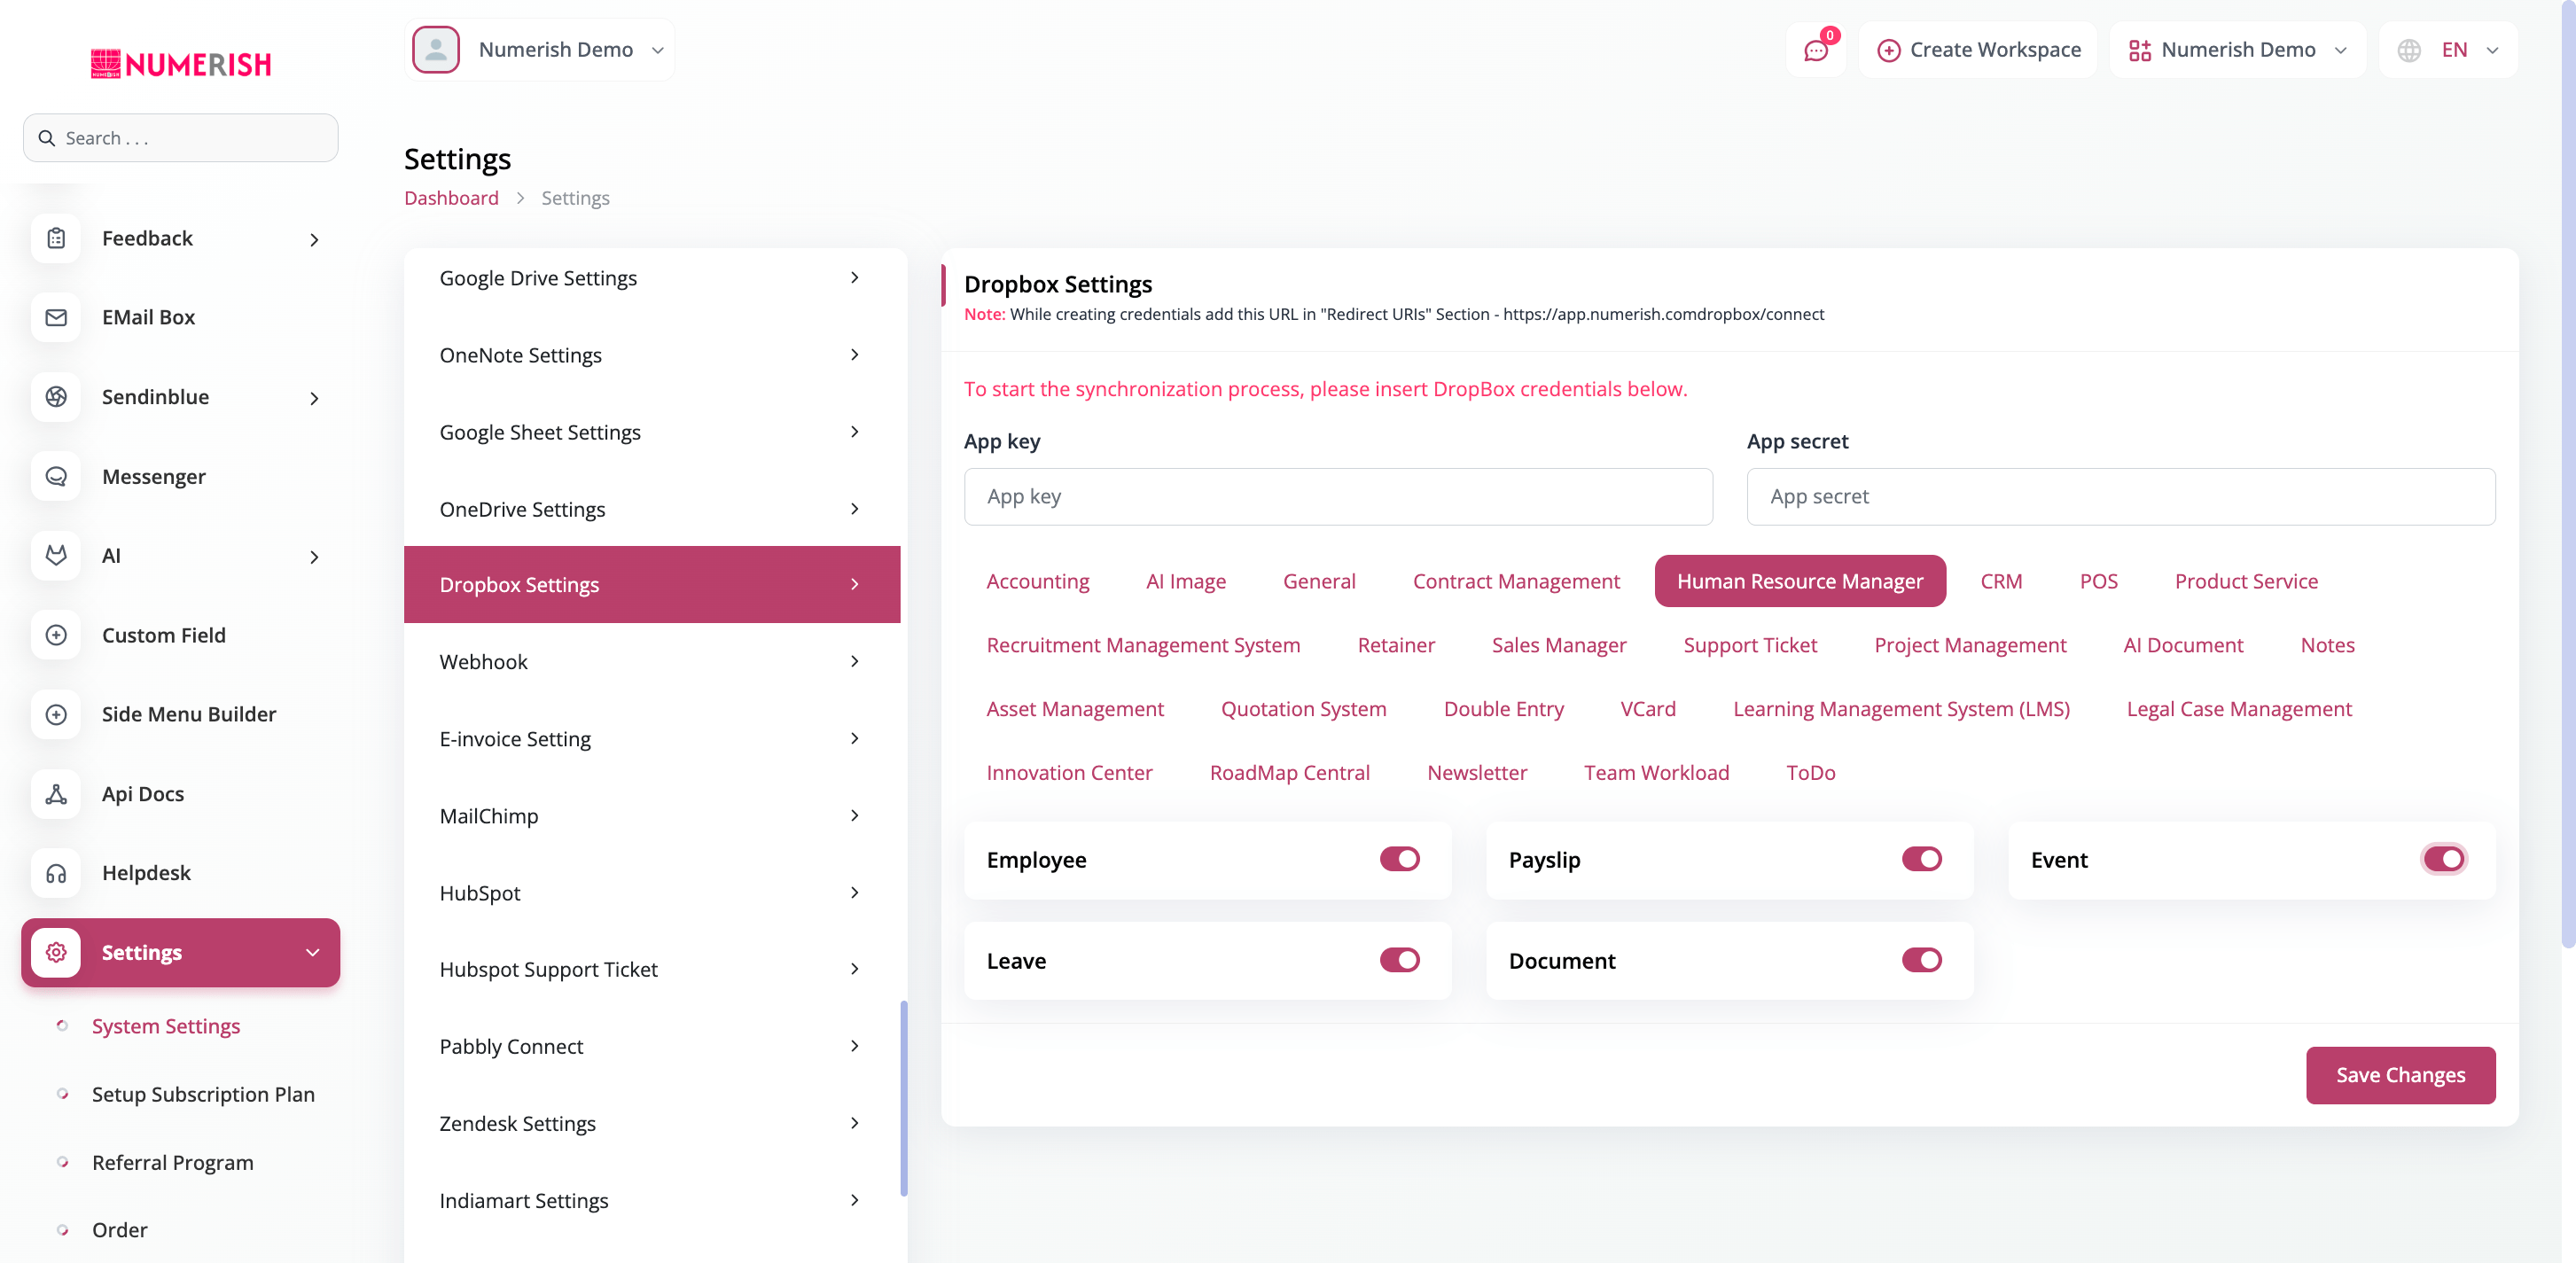Open the Numerish Demo user dropdown
The height and width of the screenshot is (1263, 2576).
pyautogui.click(x=540, y=50)
